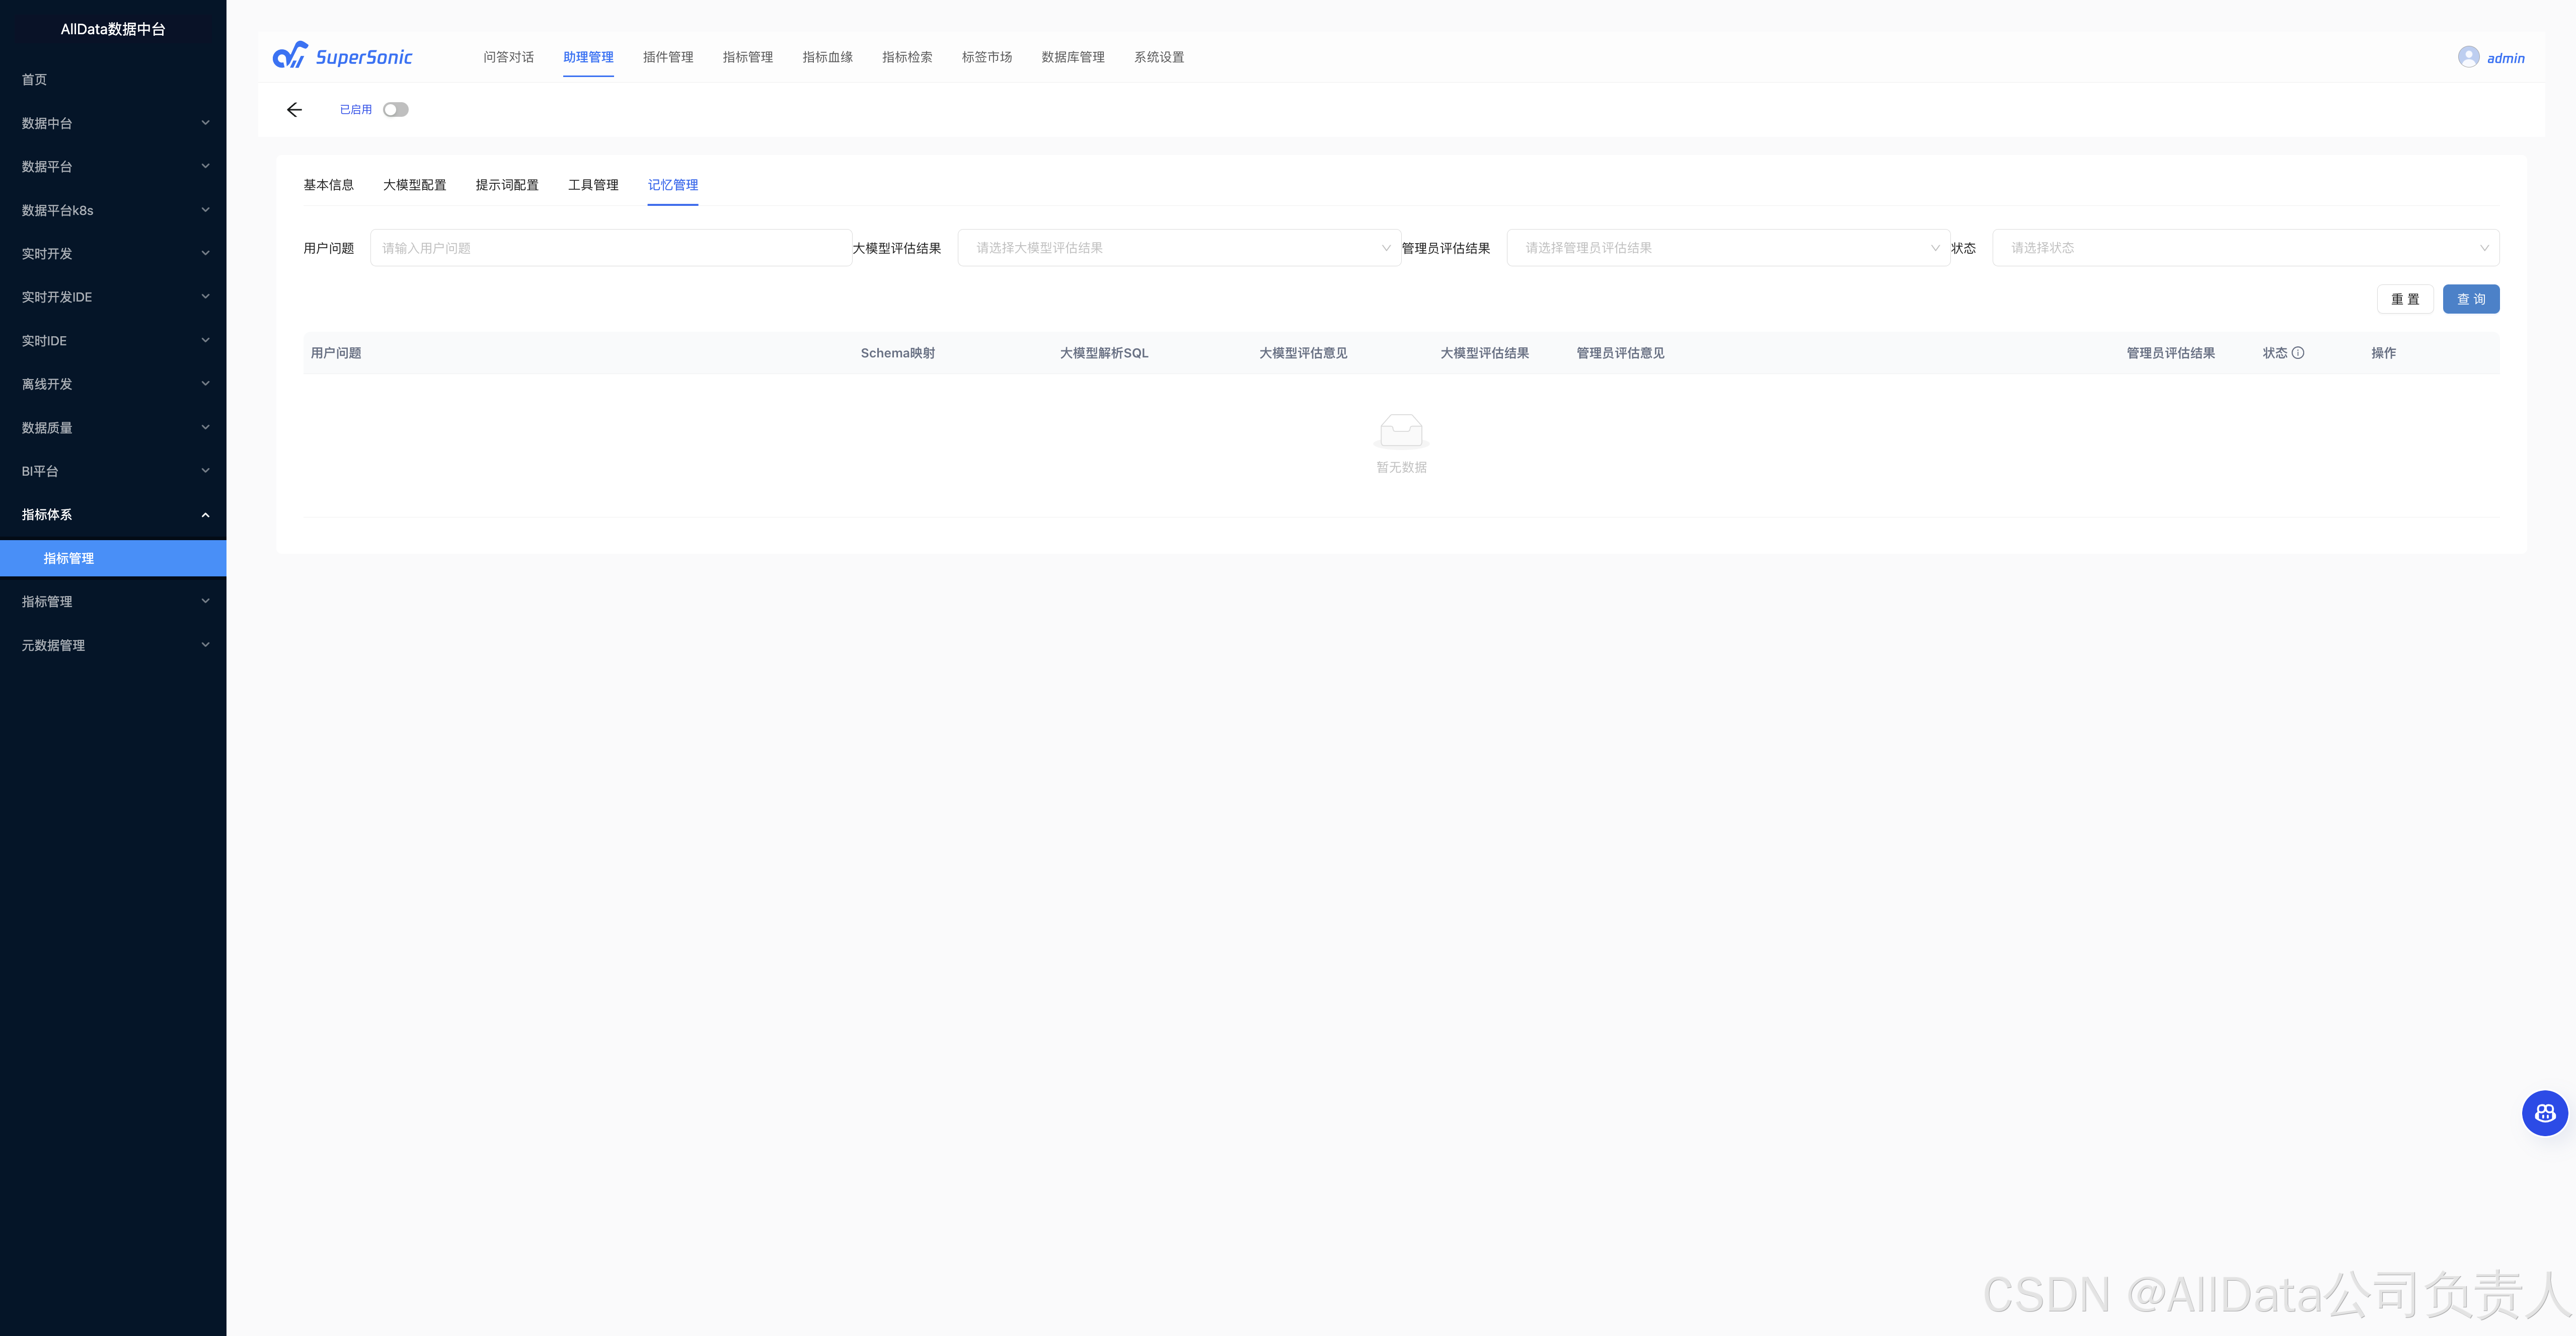Click the empty data inbox icon
The image size is (2576, 1336).
point(1401,431)
